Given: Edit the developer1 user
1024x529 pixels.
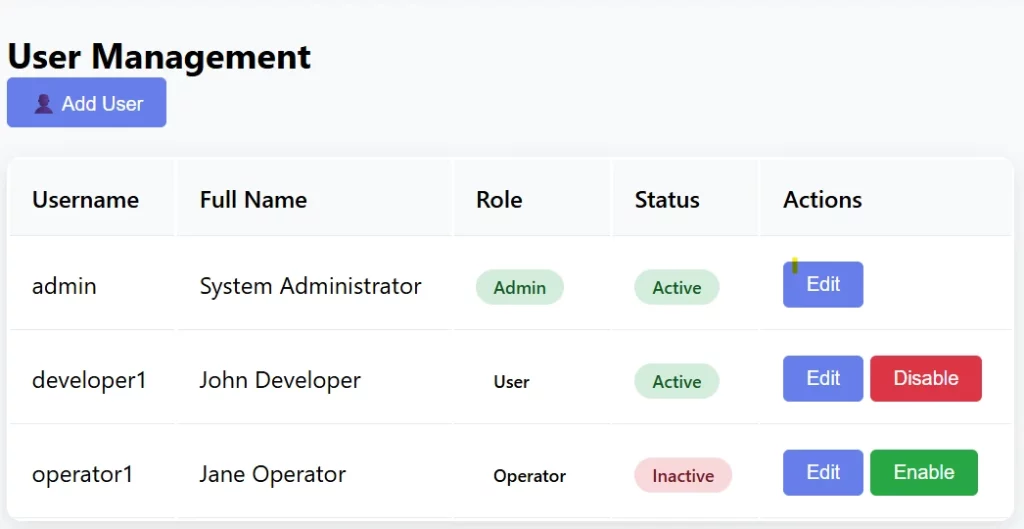Looking at the screenshot, I should click(823, 379).
